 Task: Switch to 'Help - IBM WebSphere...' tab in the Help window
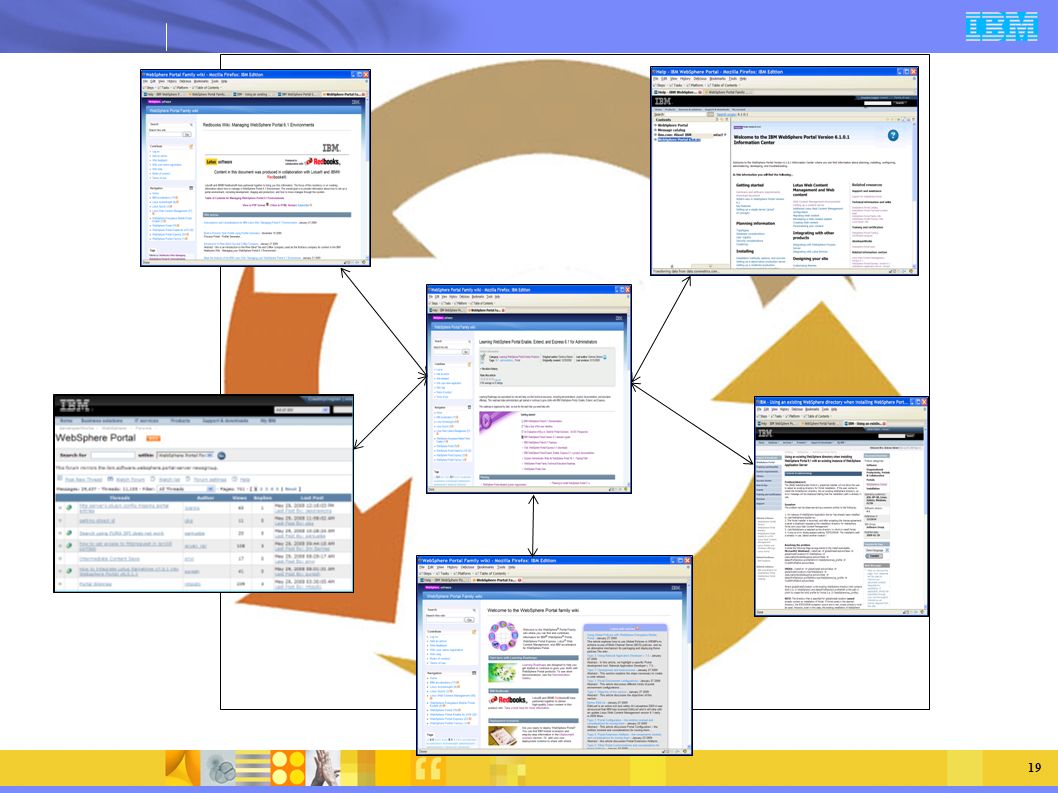[678, 92]
